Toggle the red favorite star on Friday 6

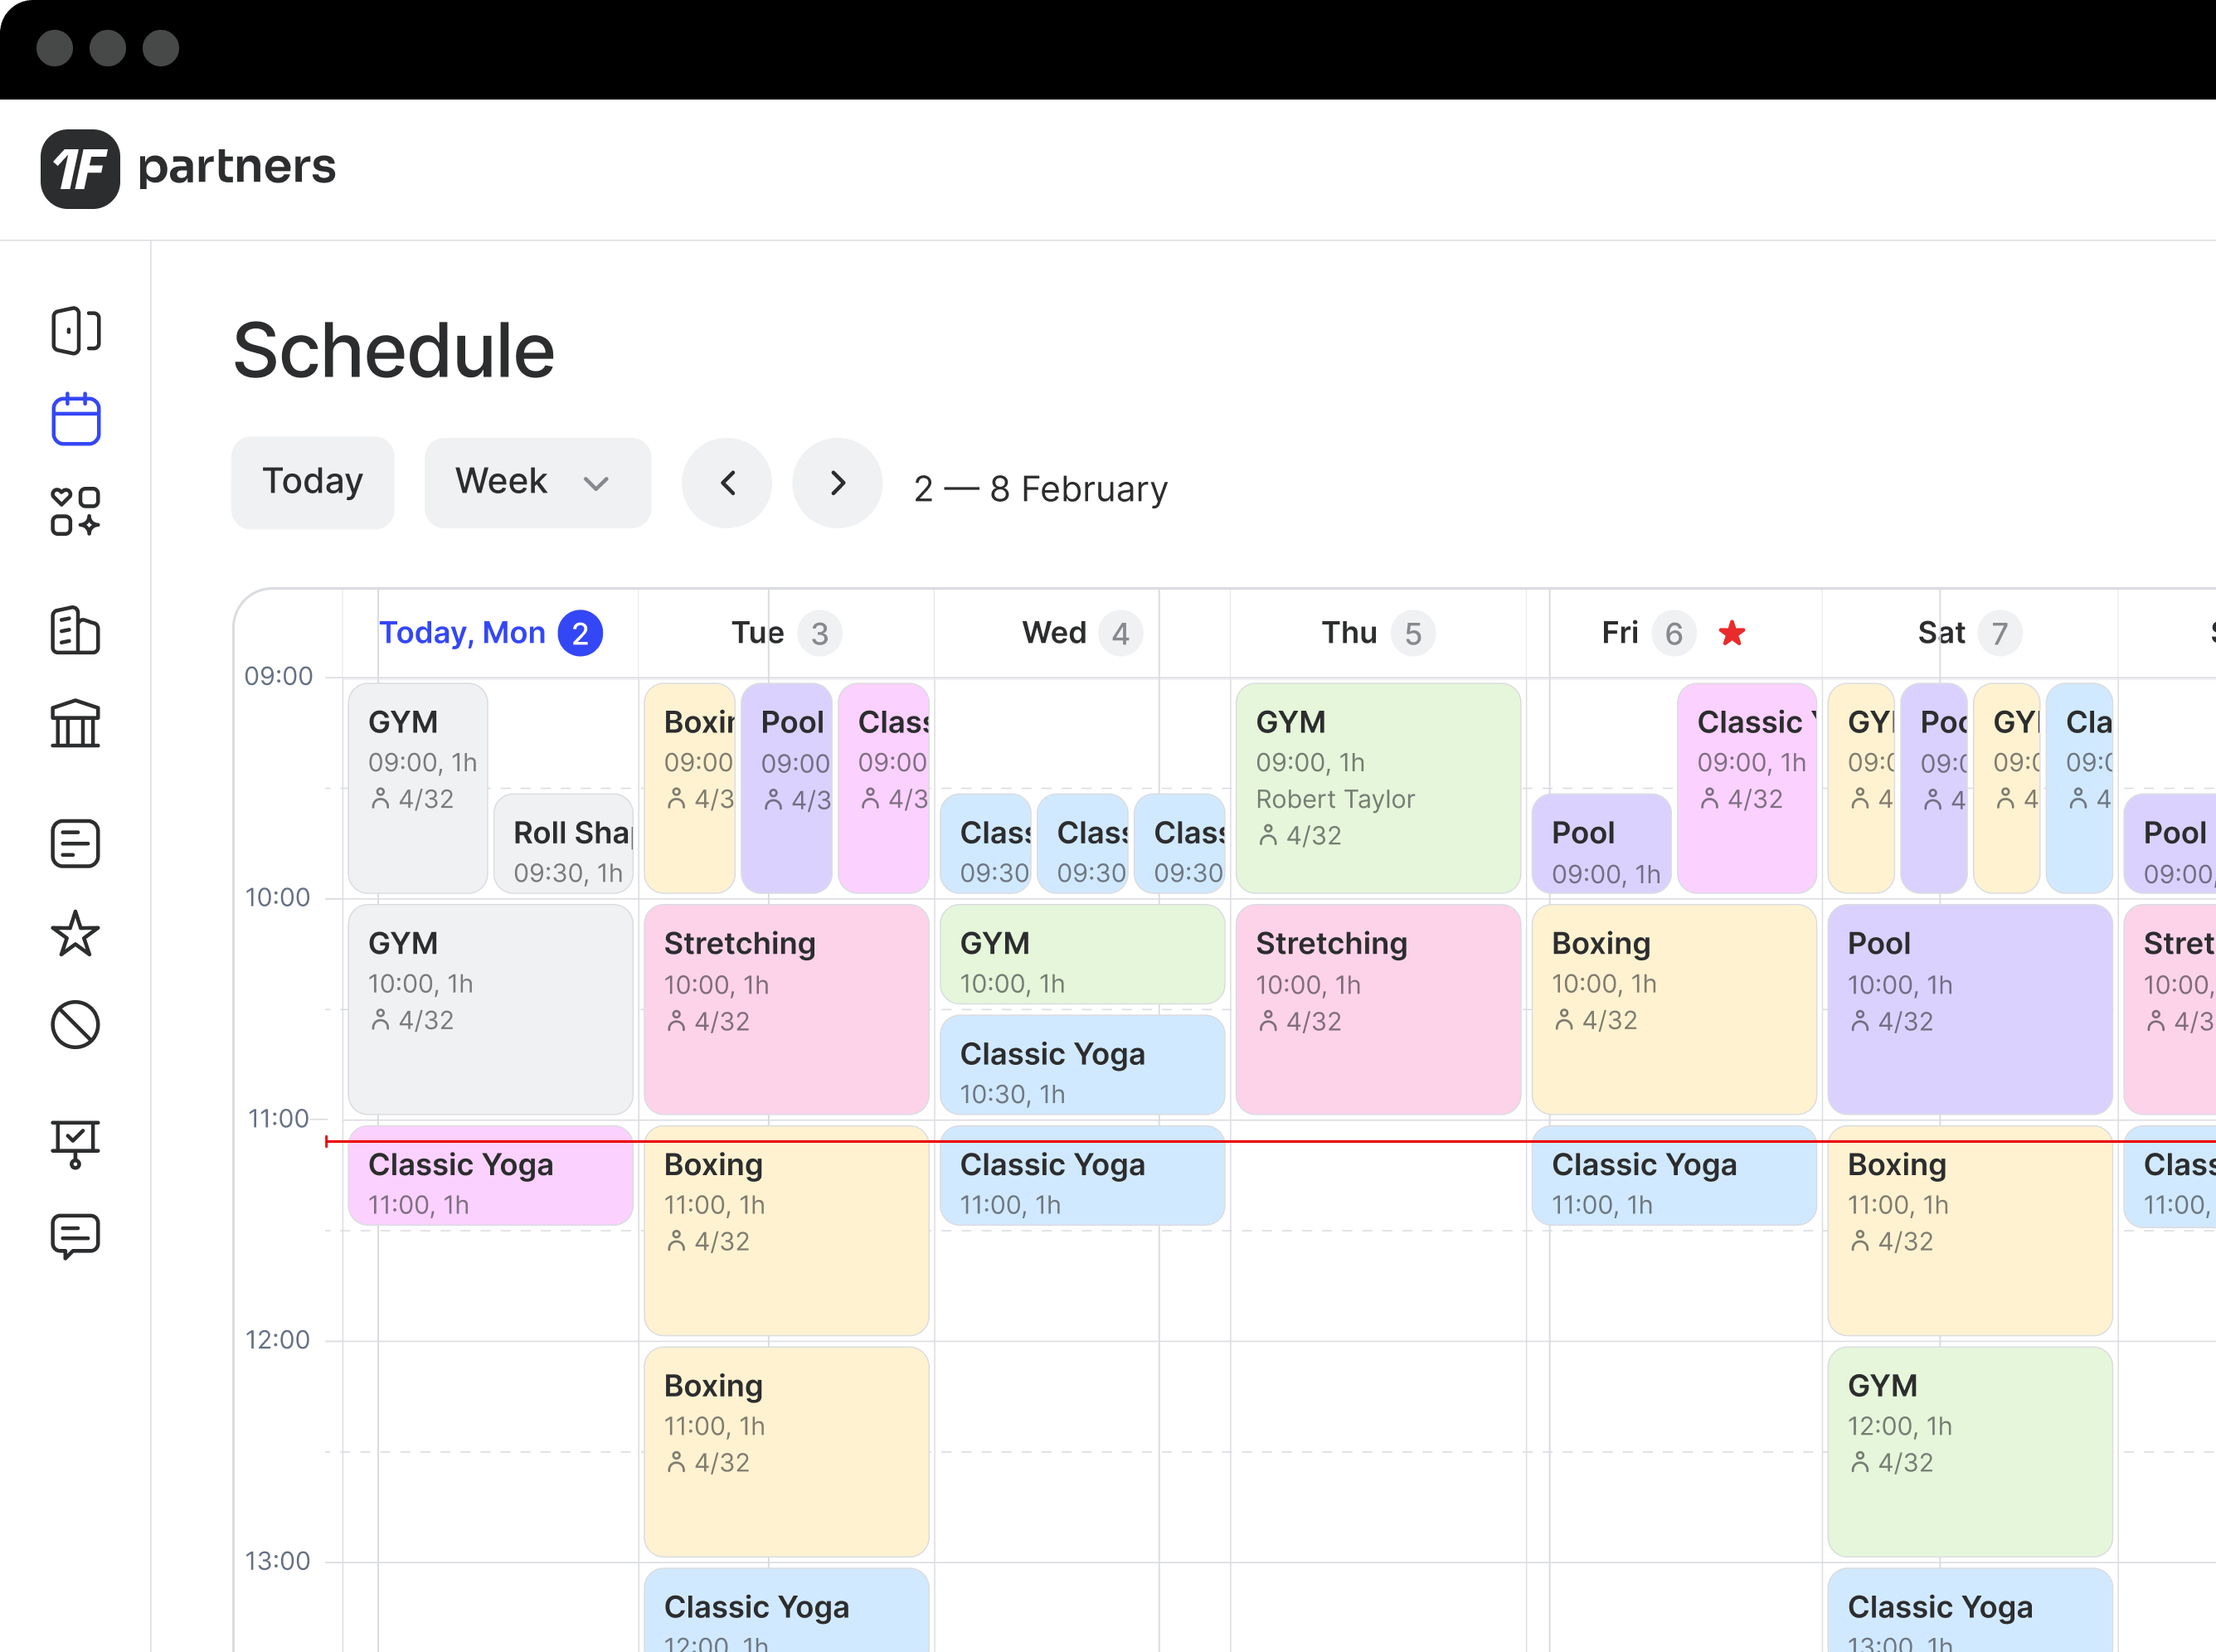point(1732,633)
